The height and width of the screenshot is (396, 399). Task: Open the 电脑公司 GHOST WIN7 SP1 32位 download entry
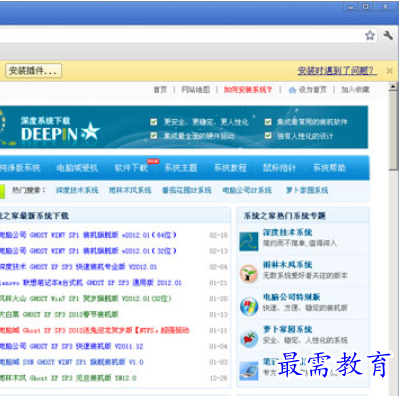pyautogui.click(x=88, y=251)
